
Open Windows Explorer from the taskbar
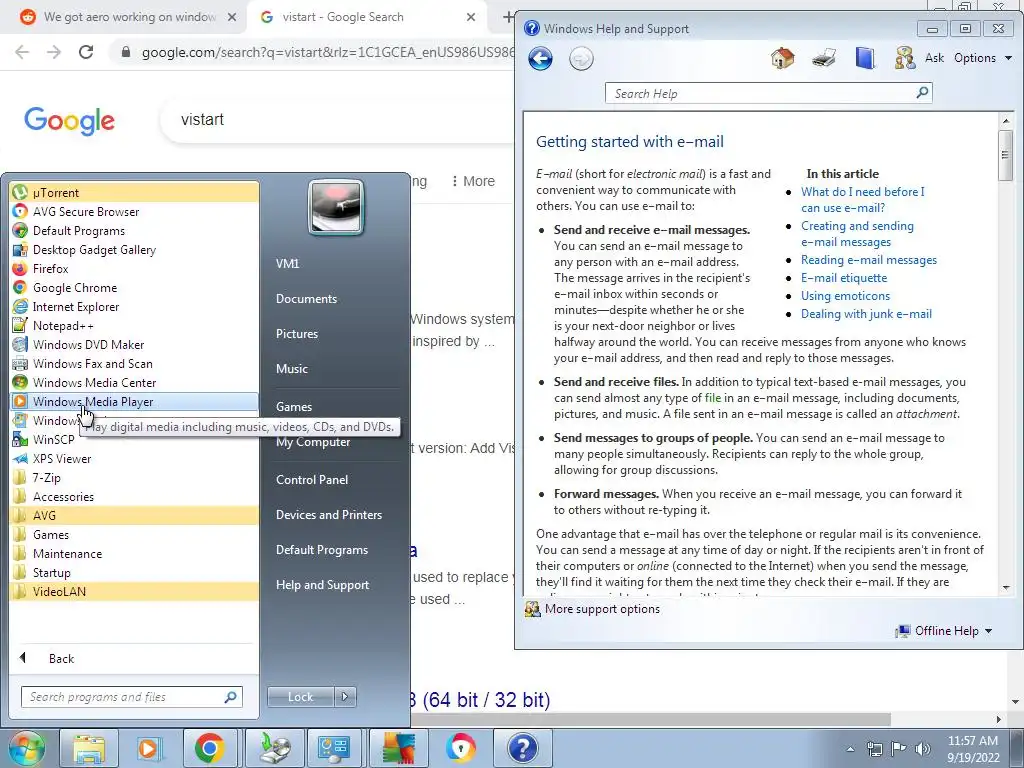click(89, 748)
